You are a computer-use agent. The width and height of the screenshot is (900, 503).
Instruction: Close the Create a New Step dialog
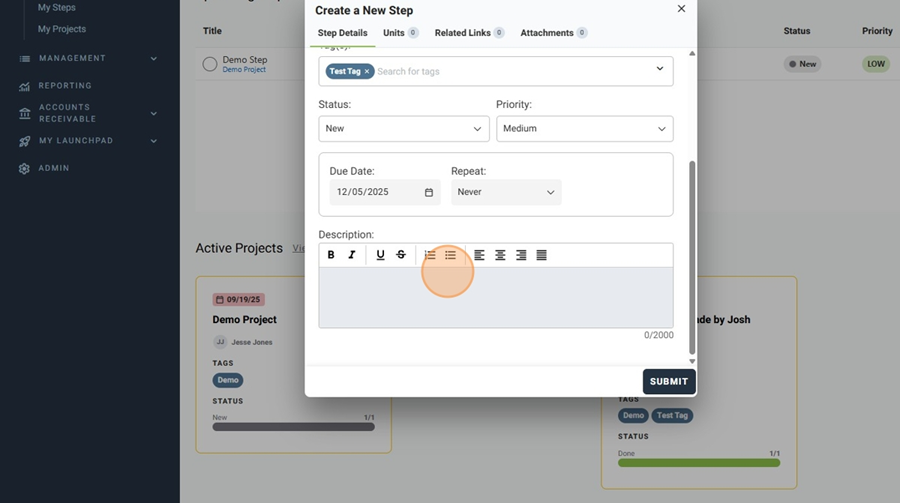coord(681,9)
